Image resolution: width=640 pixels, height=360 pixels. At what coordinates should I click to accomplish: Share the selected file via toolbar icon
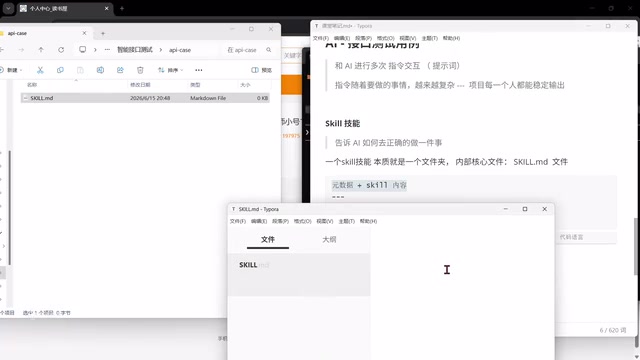pos(120,70)
